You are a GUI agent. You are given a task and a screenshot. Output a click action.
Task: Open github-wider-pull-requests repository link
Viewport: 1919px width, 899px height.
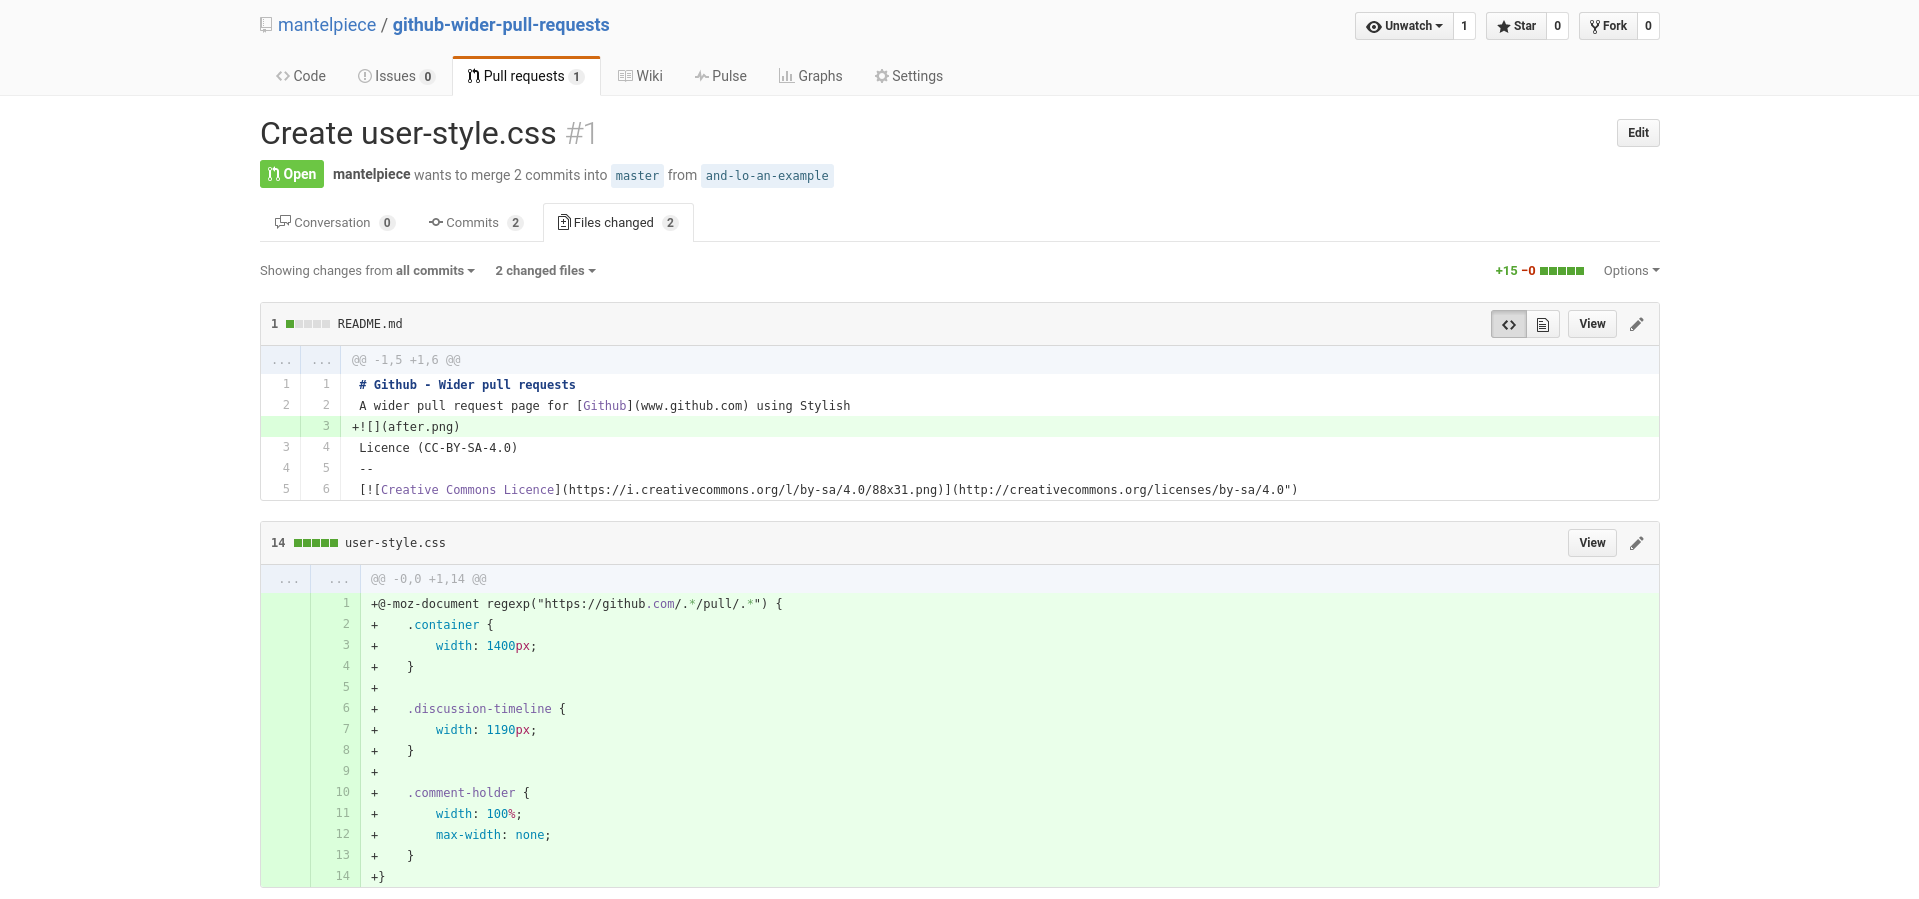(x=501, y=25)
